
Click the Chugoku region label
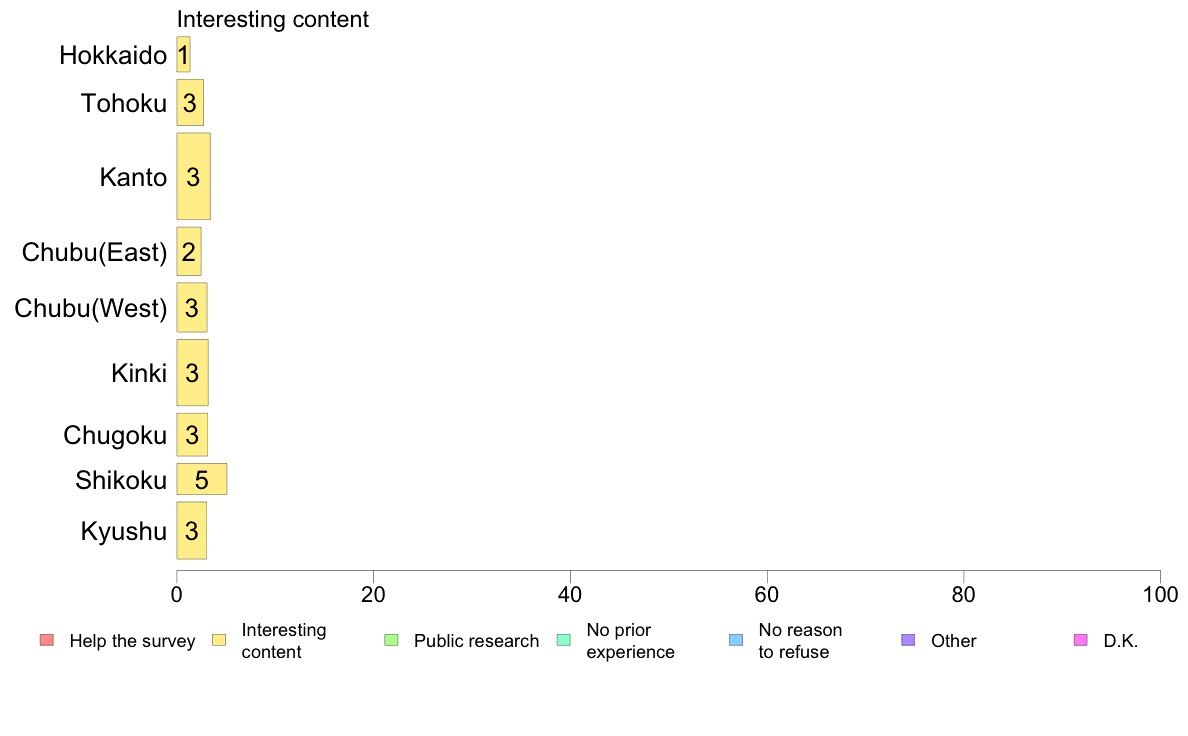pos(115,436)
